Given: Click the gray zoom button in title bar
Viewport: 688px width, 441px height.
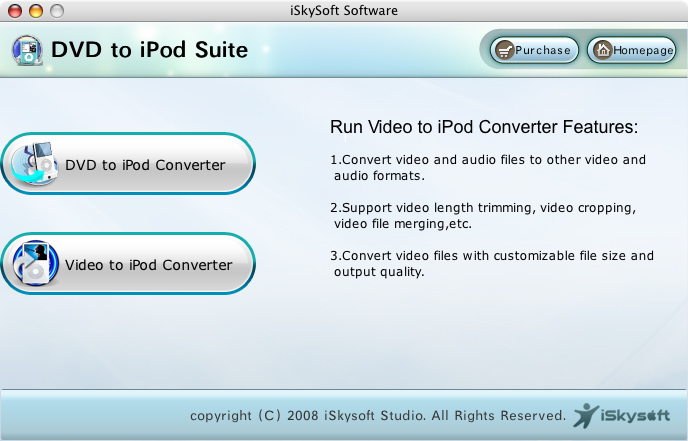Looking at the screenshot, I should coord(57,11).
